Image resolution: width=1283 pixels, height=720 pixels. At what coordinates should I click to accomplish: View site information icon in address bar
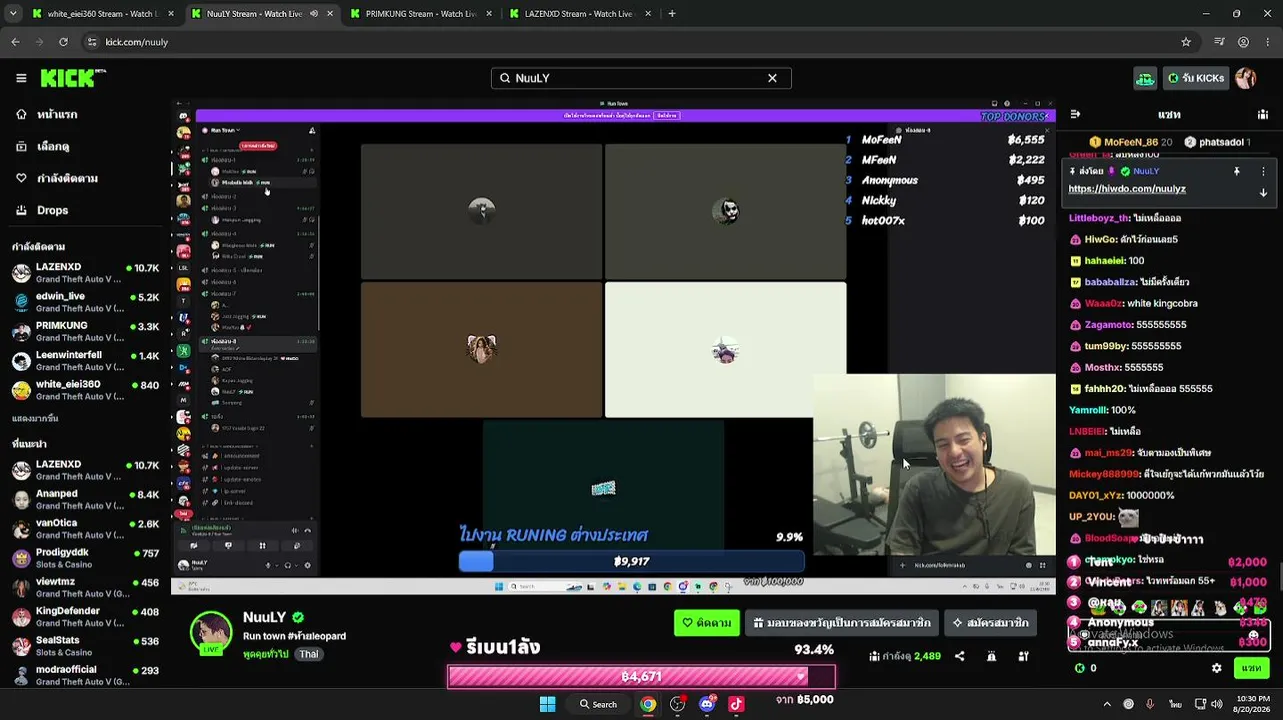[92, 42]
